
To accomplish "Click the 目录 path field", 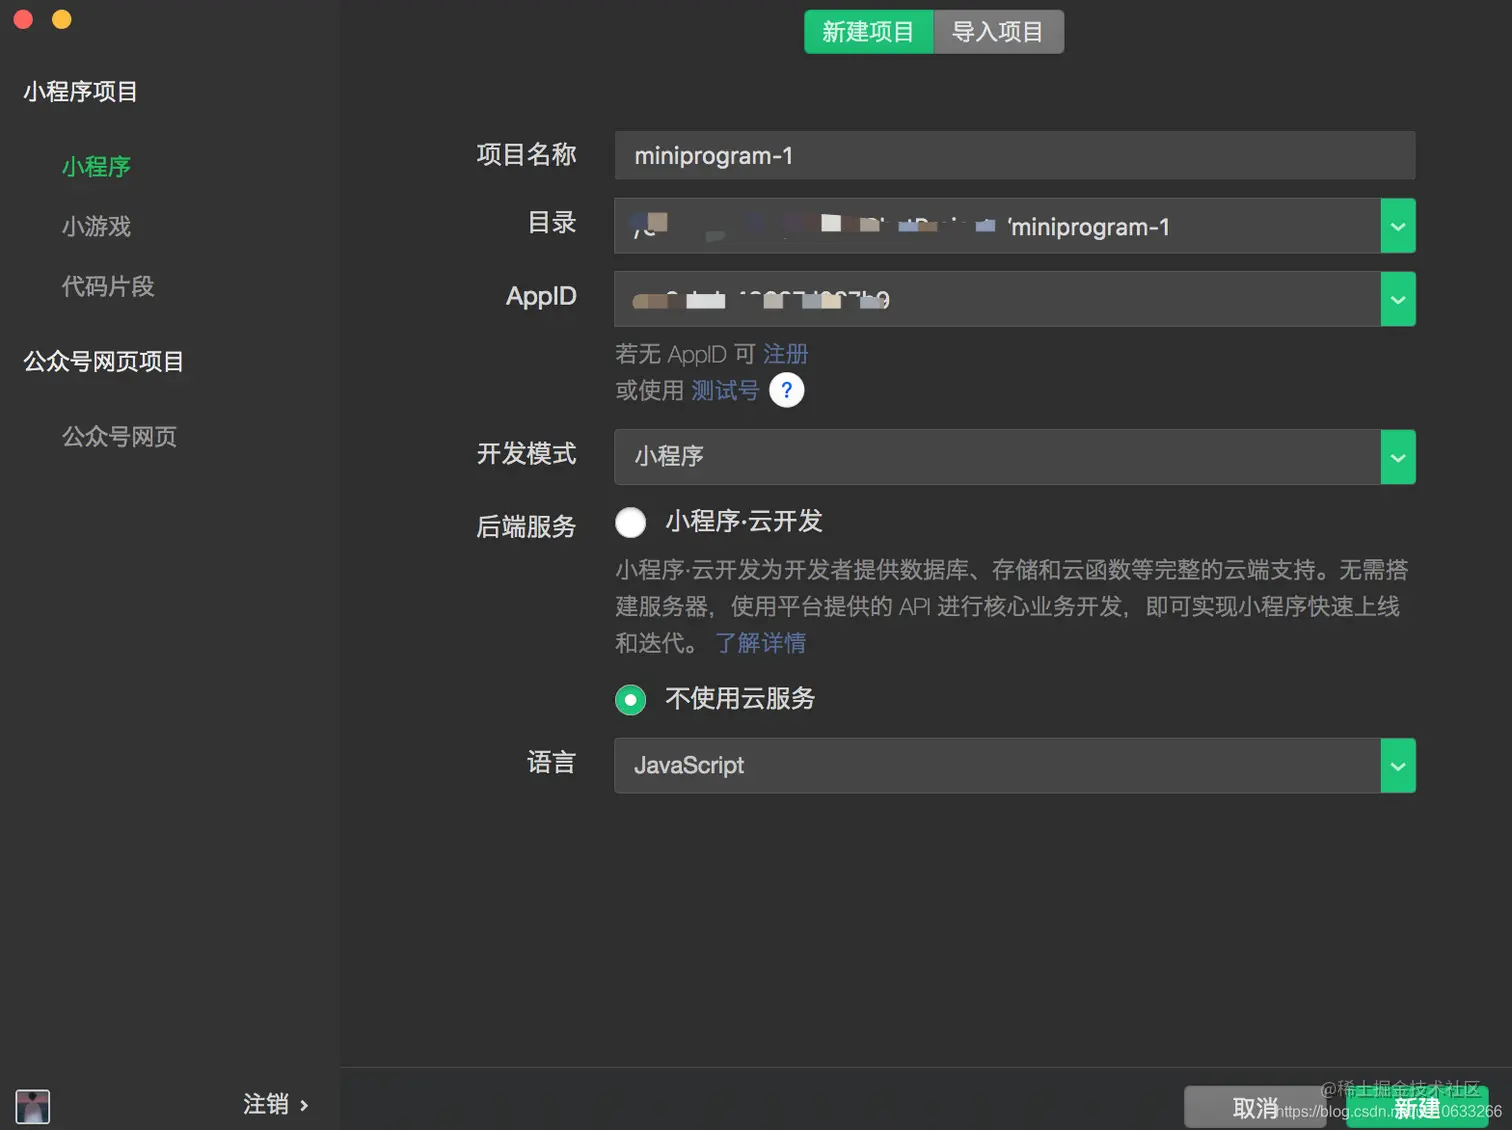I will click(x=997, y=226).
